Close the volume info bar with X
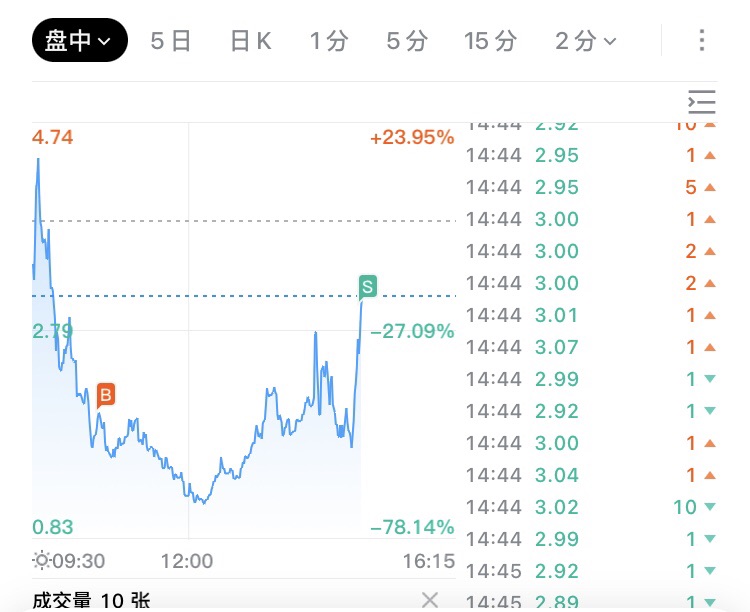The height and width of the screenshot is (612, 750). [x=430, y=600]
